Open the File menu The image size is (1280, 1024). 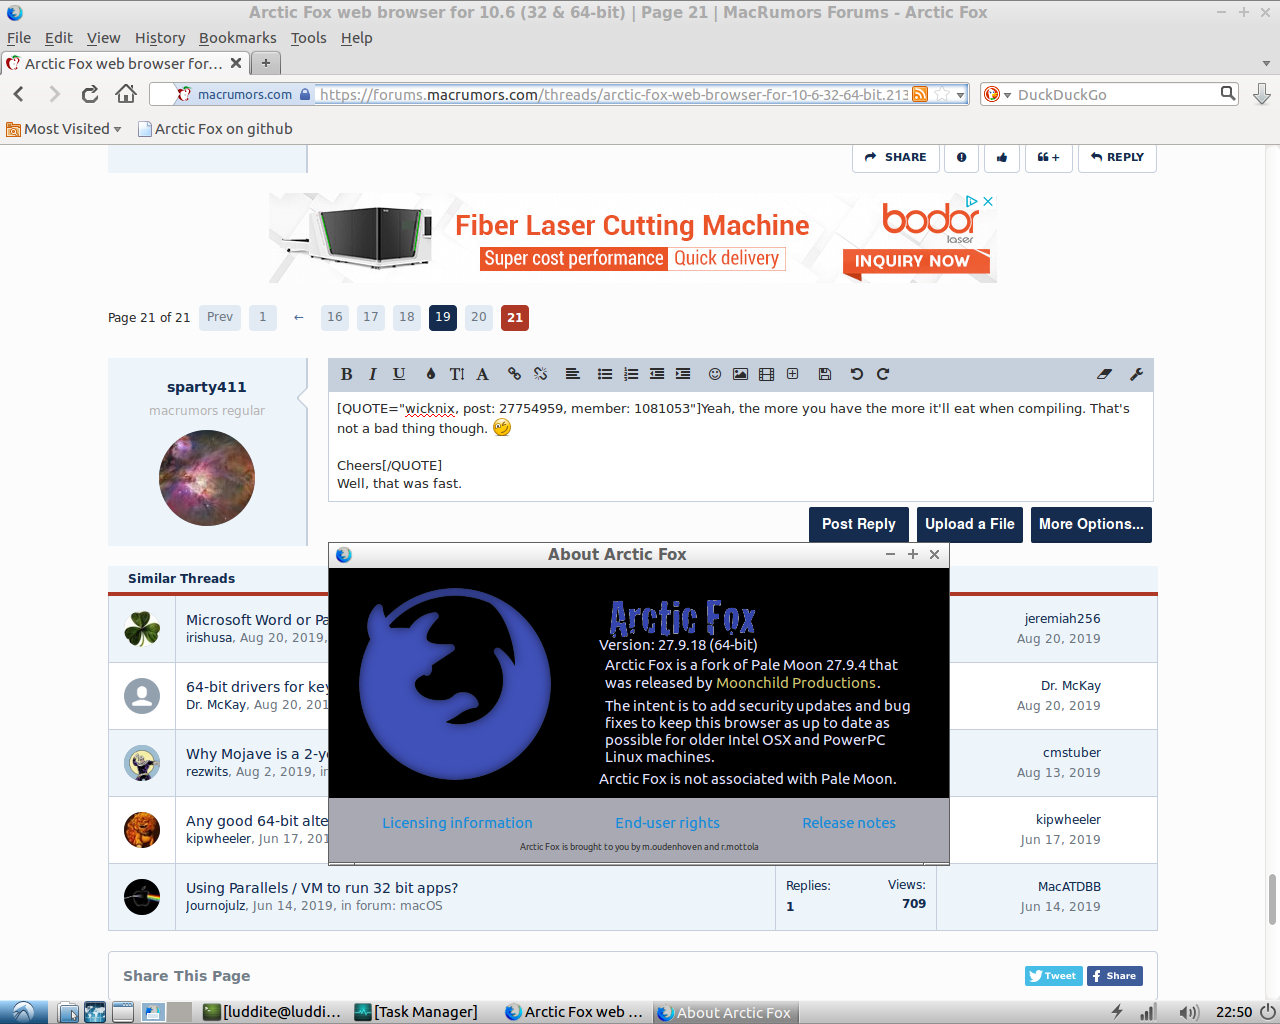[19, 38]
